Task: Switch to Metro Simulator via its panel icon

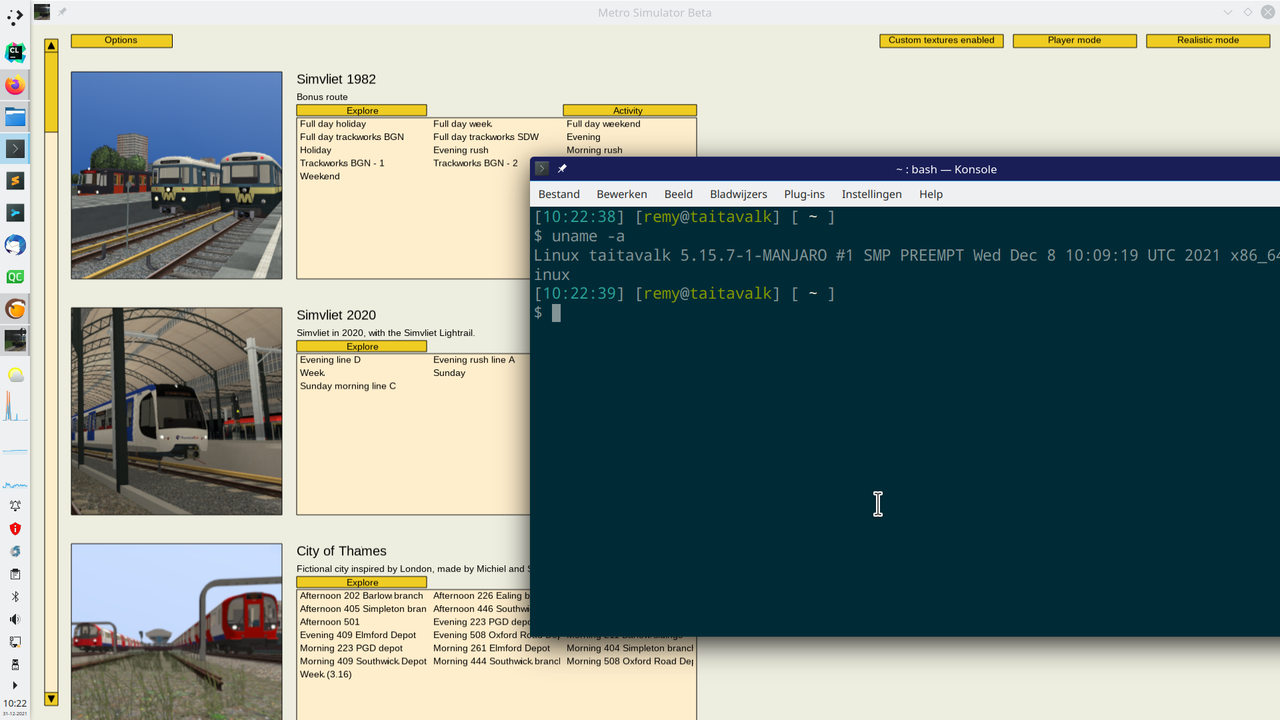Action: [15, 341]
